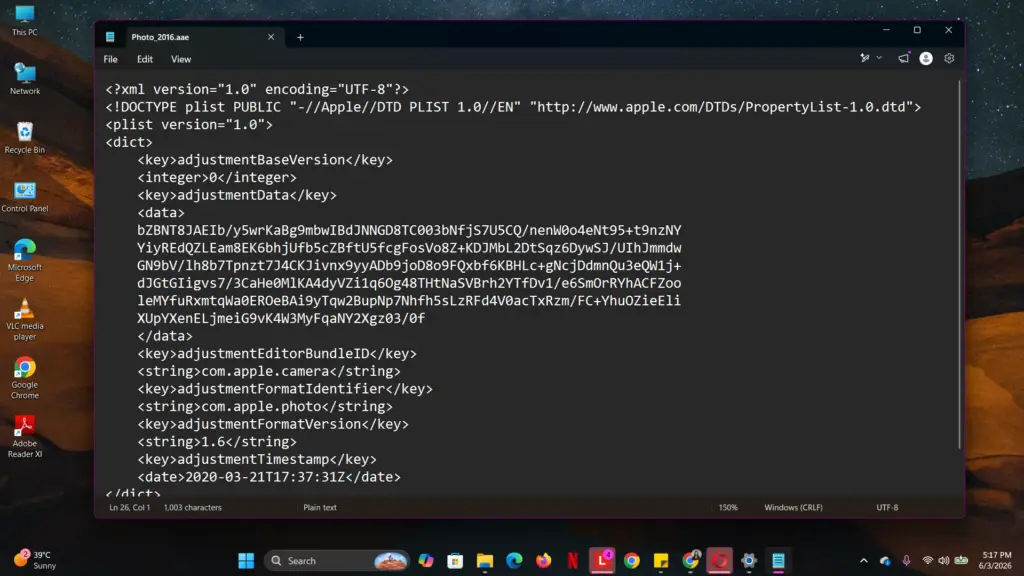Open Copilot from the taskbar
Screen dimensions: 1024x576
point(426,560)
